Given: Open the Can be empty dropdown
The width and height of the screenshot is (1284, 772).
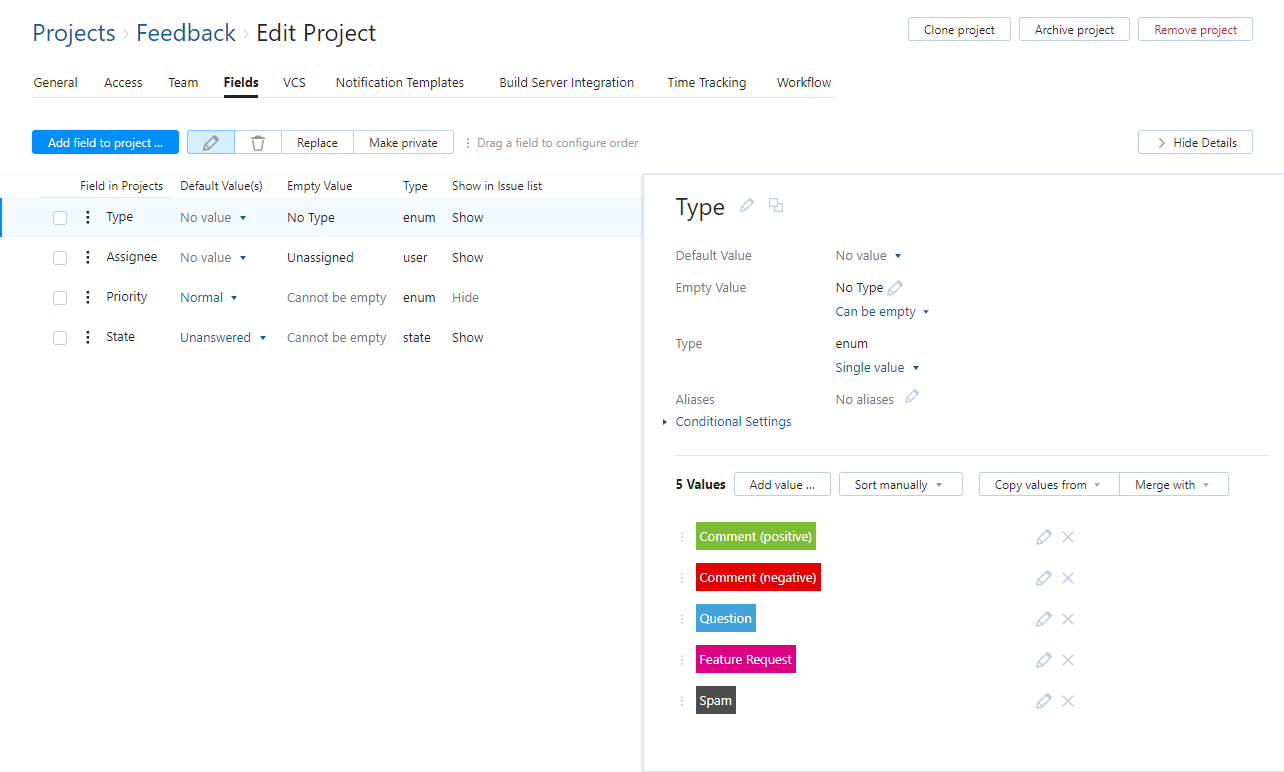Looking at the screenshot, I should tap(882, 312).
